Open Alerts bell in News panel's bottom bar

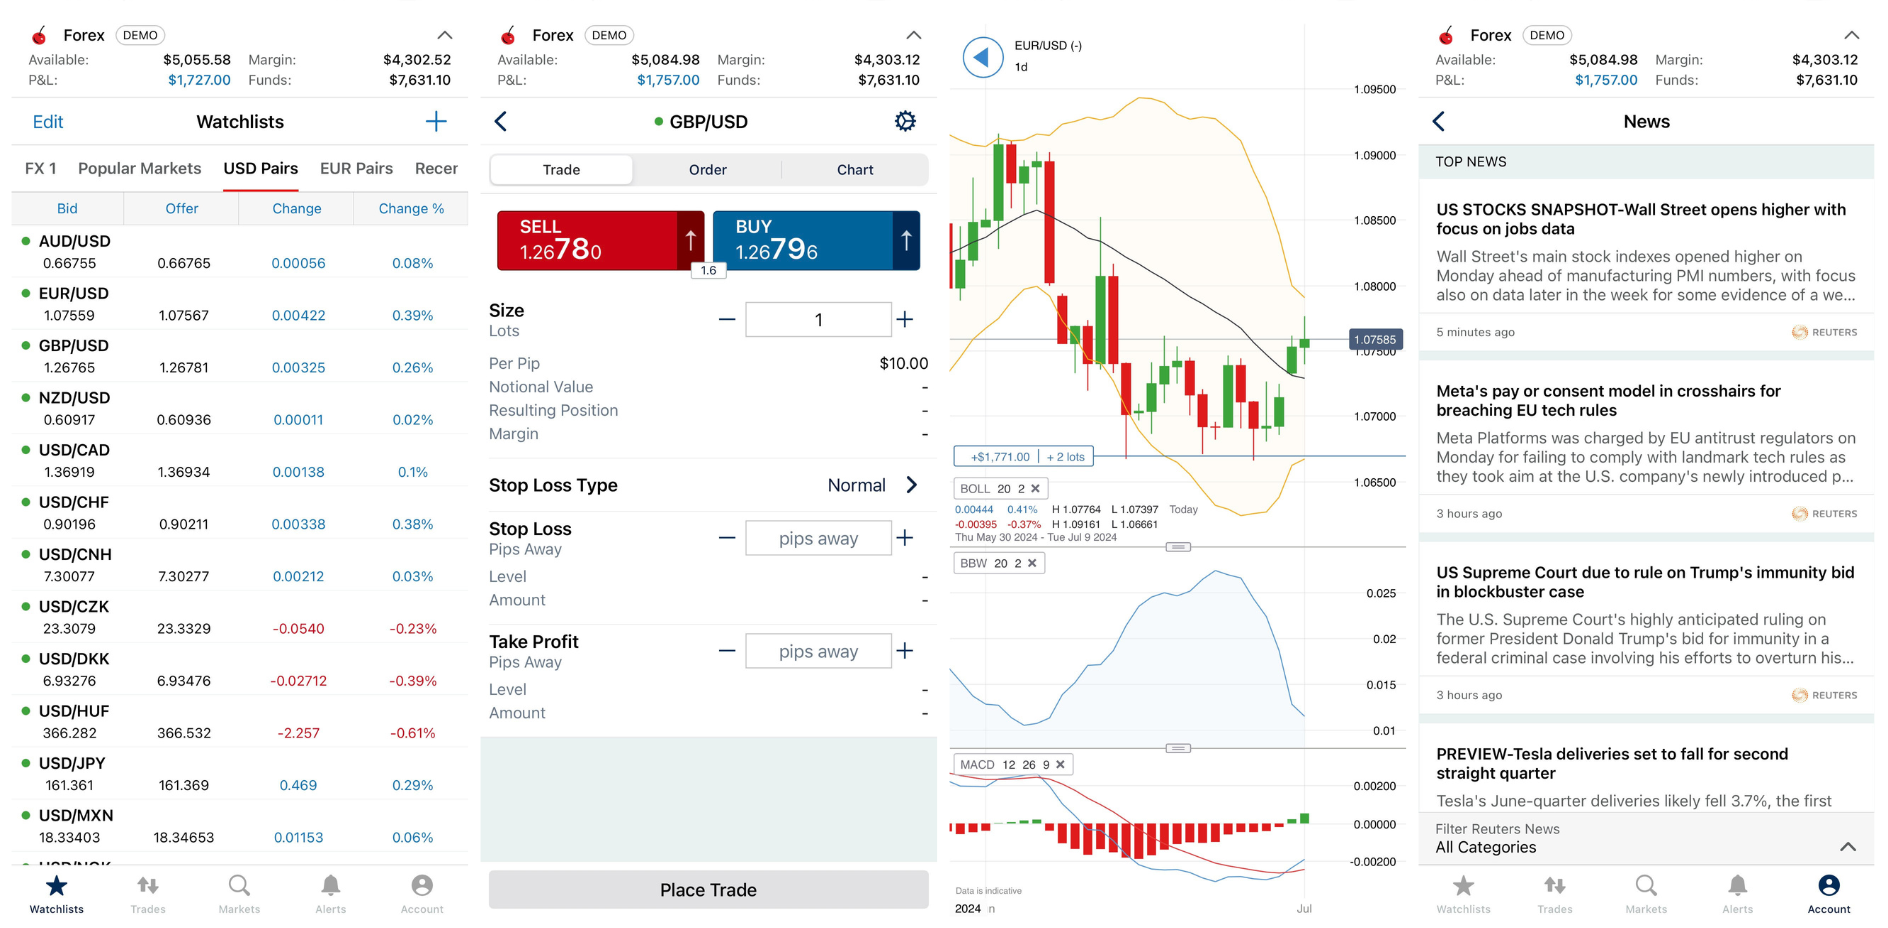pos(1738,894)
